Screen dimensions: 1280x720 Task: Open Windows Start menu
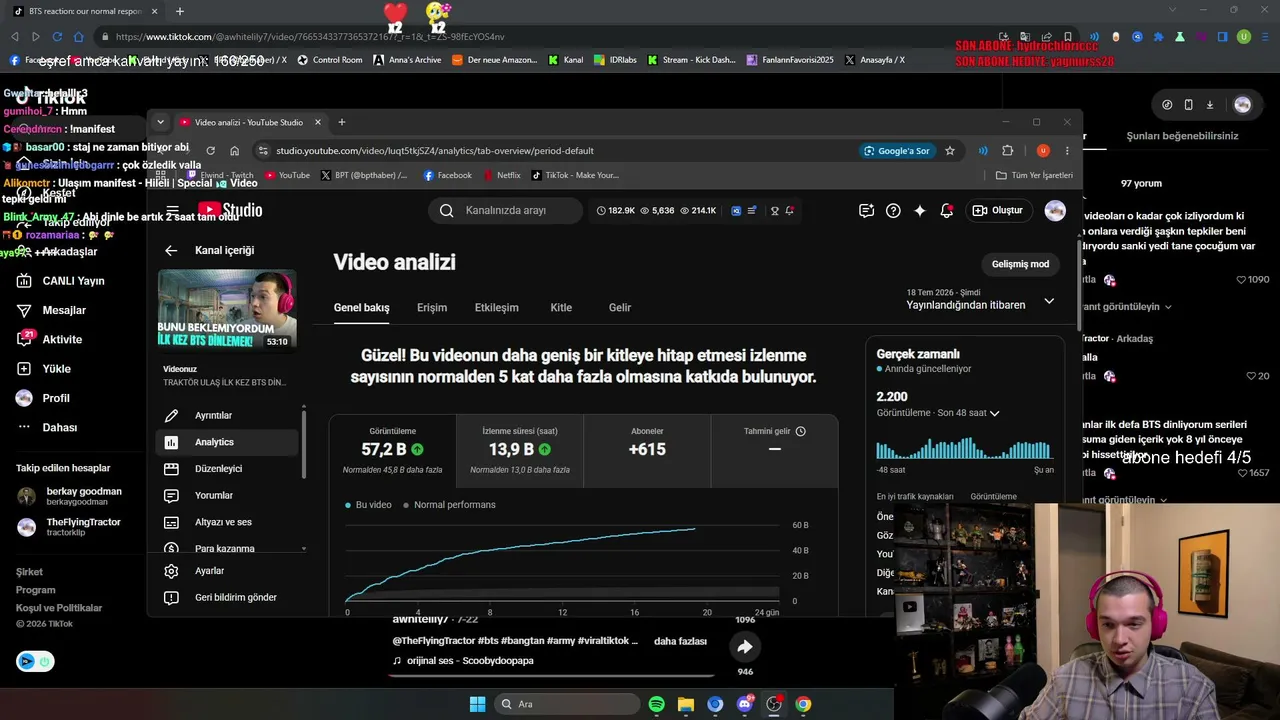pos(477,704)
